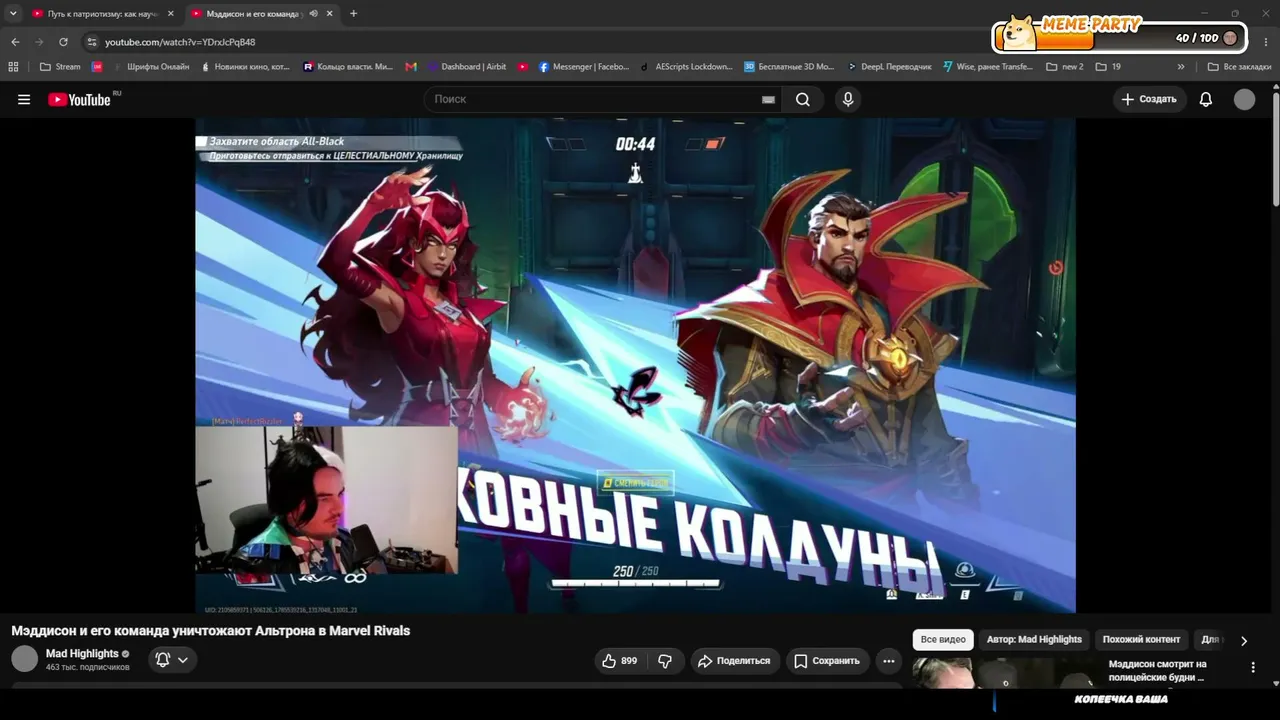Open subscription notification settings dropdown
1280x720 pixels.
(x=172, y=660)
